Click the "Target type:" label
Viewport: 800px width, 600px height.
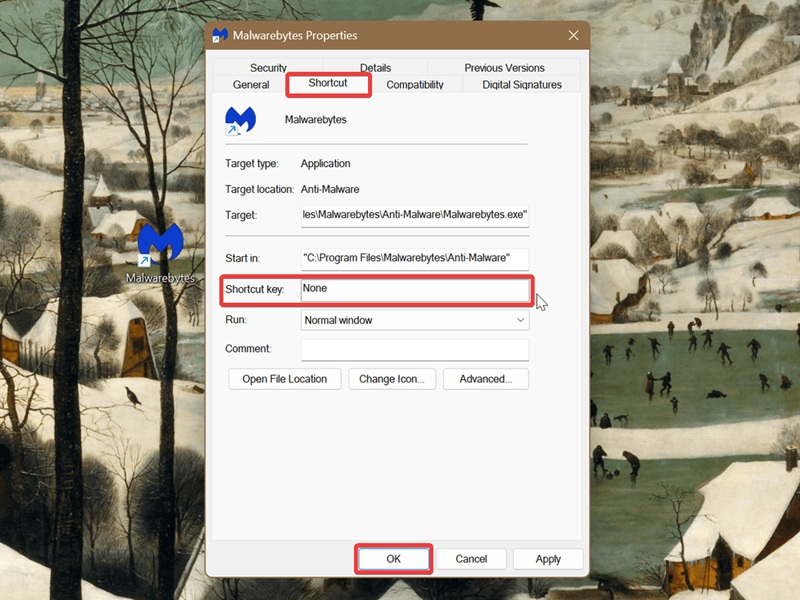pos(252,164)
